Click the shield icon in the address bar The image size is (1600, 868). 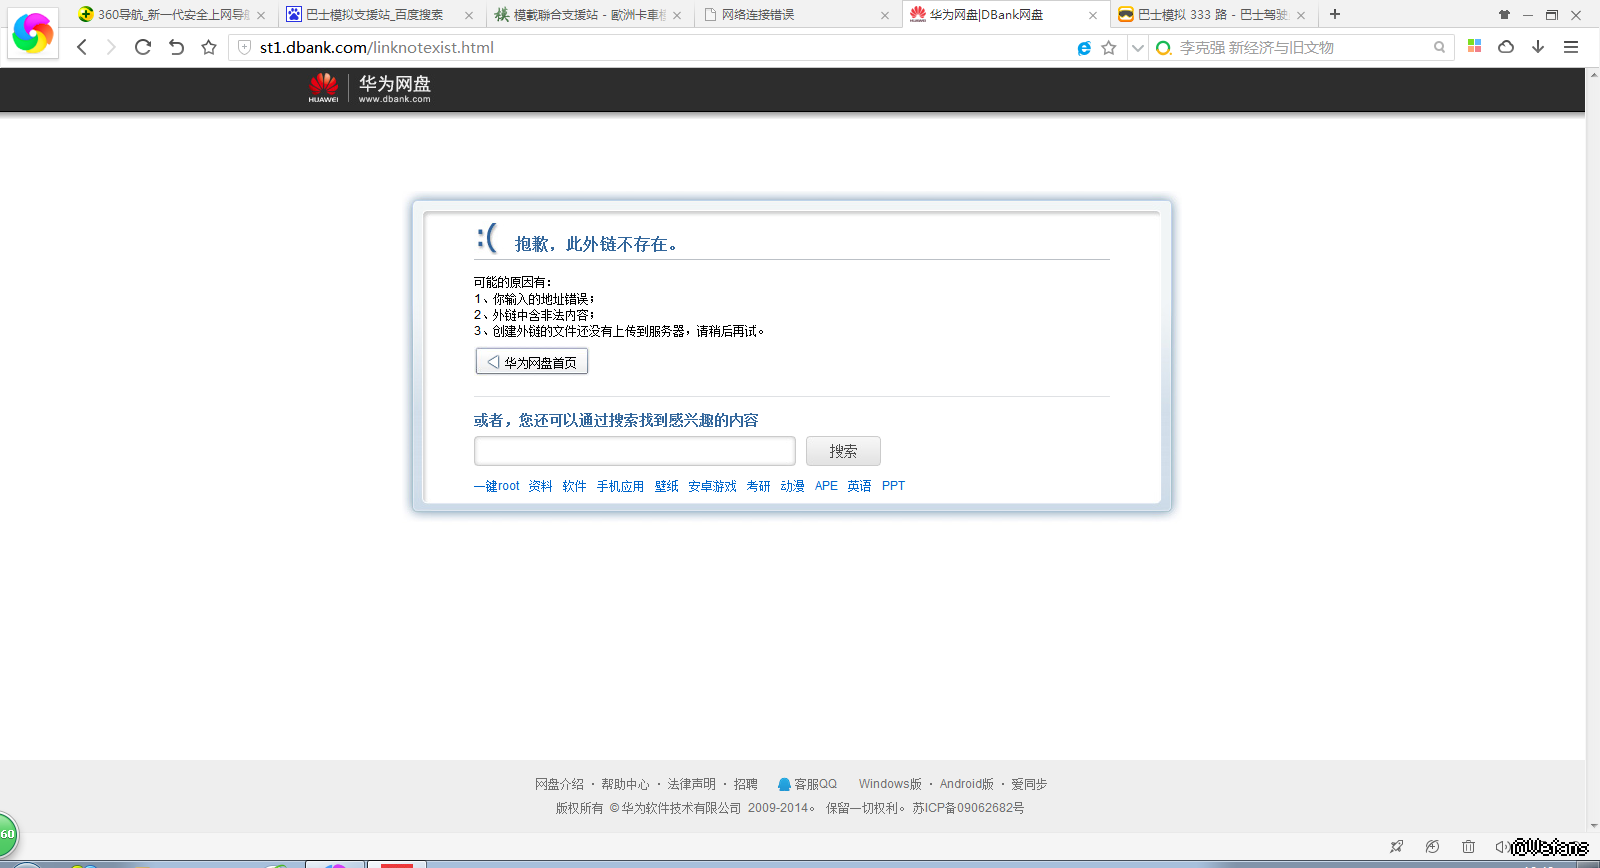click(x=244, y=47)
